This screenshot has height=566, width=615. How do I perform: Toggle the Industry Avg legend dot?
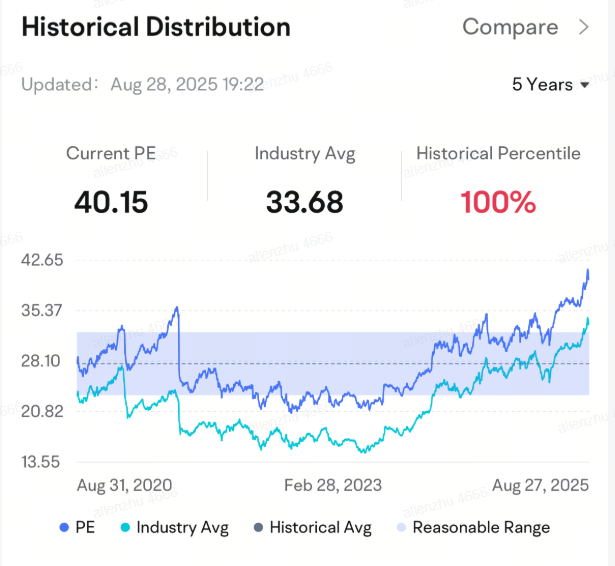125,527
